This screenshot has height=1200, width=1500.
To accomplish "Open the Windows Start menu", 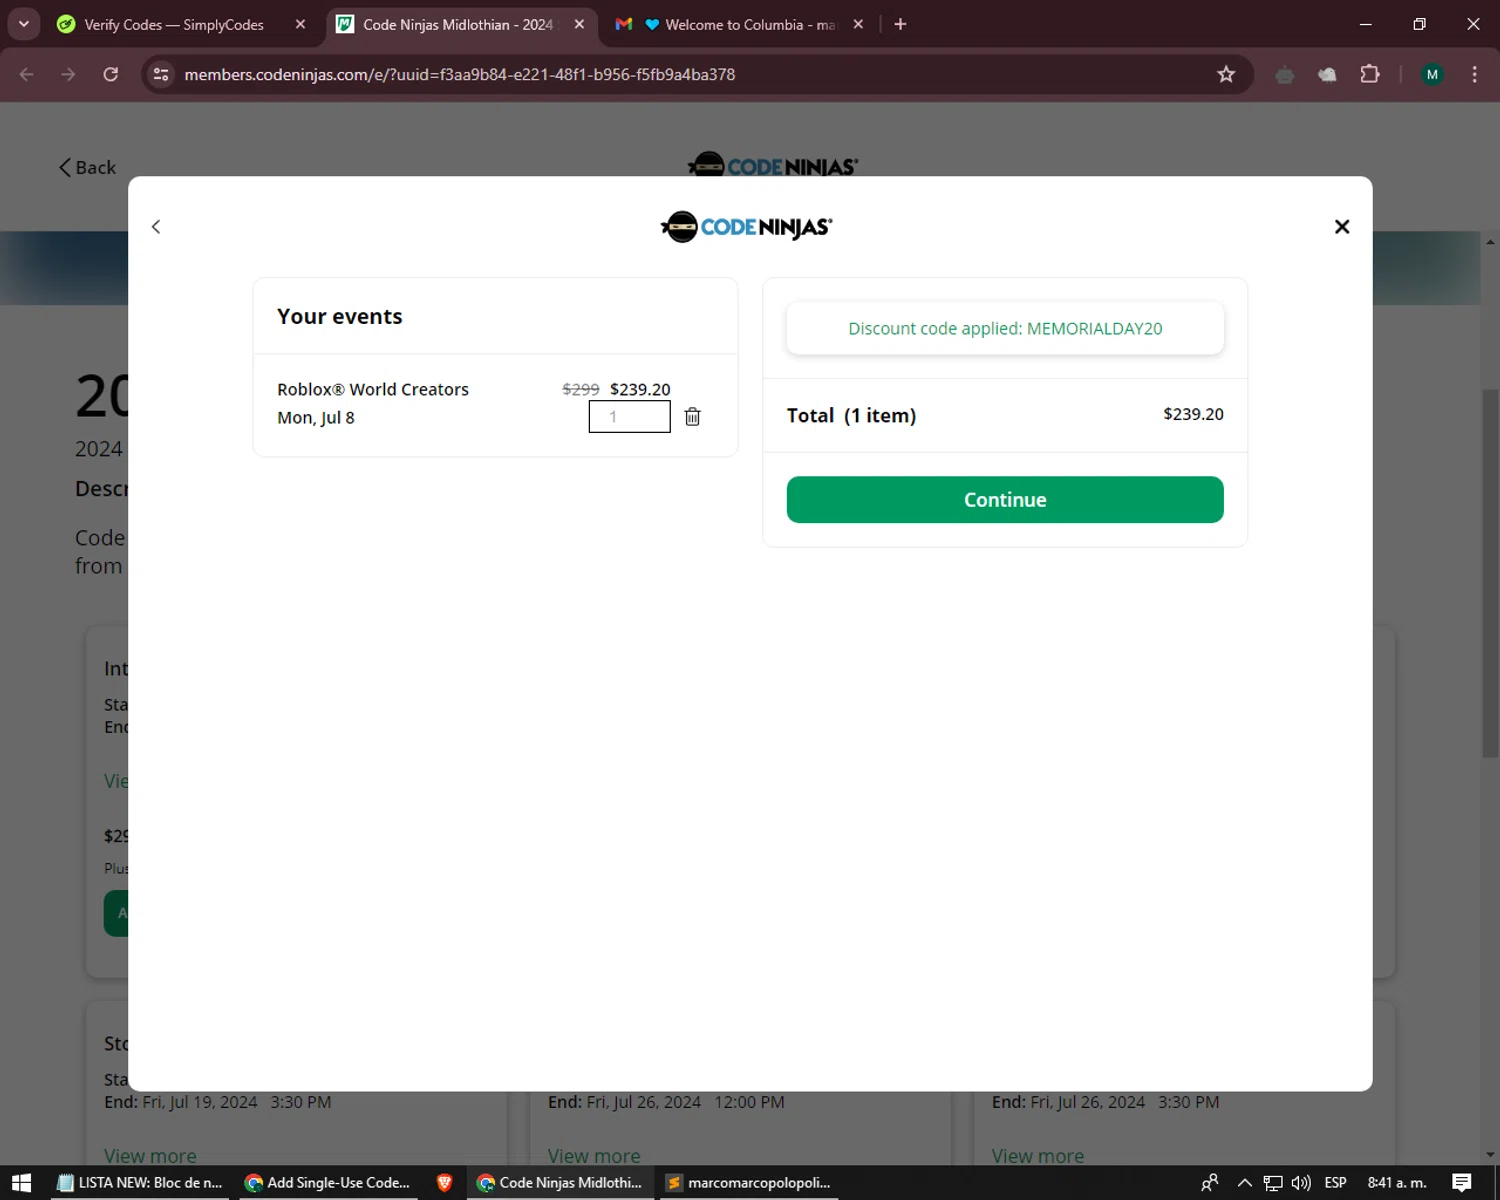I will [x=22, y=1183].
